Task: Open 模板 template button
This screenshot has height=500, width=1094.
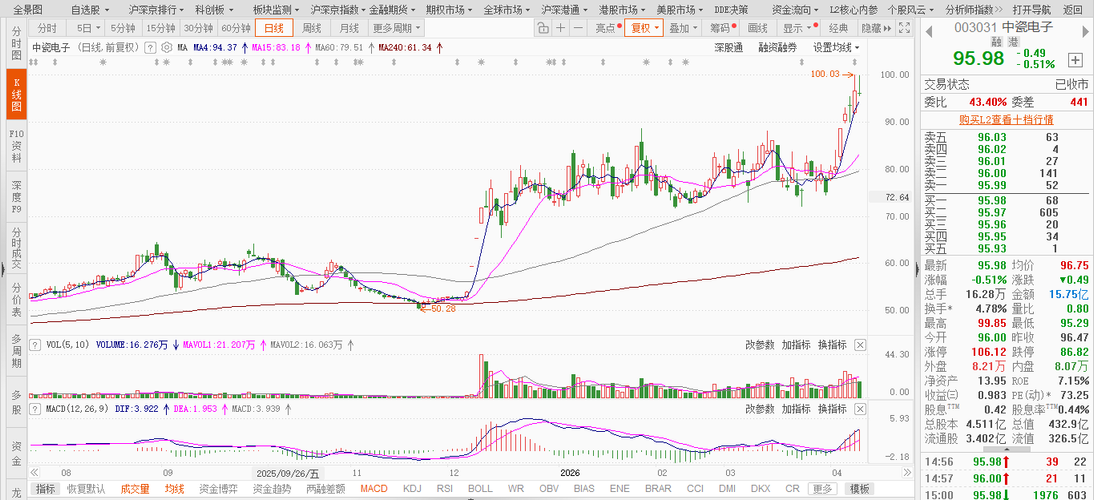Action: pyautogui.click(x=860, y=489)
